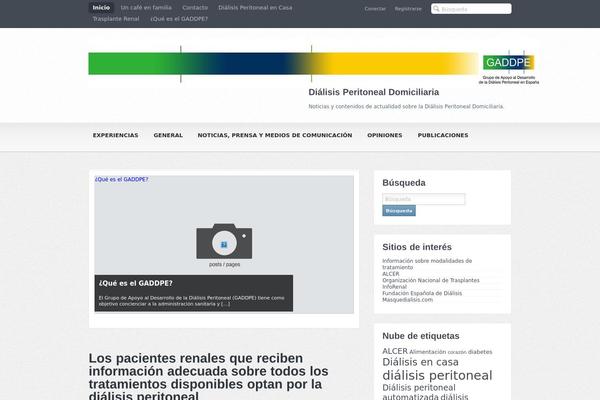This screenshot has width=600, height=400.
Task: Click the green-blue-yellow header banner
Action: (x=283, y=64)
